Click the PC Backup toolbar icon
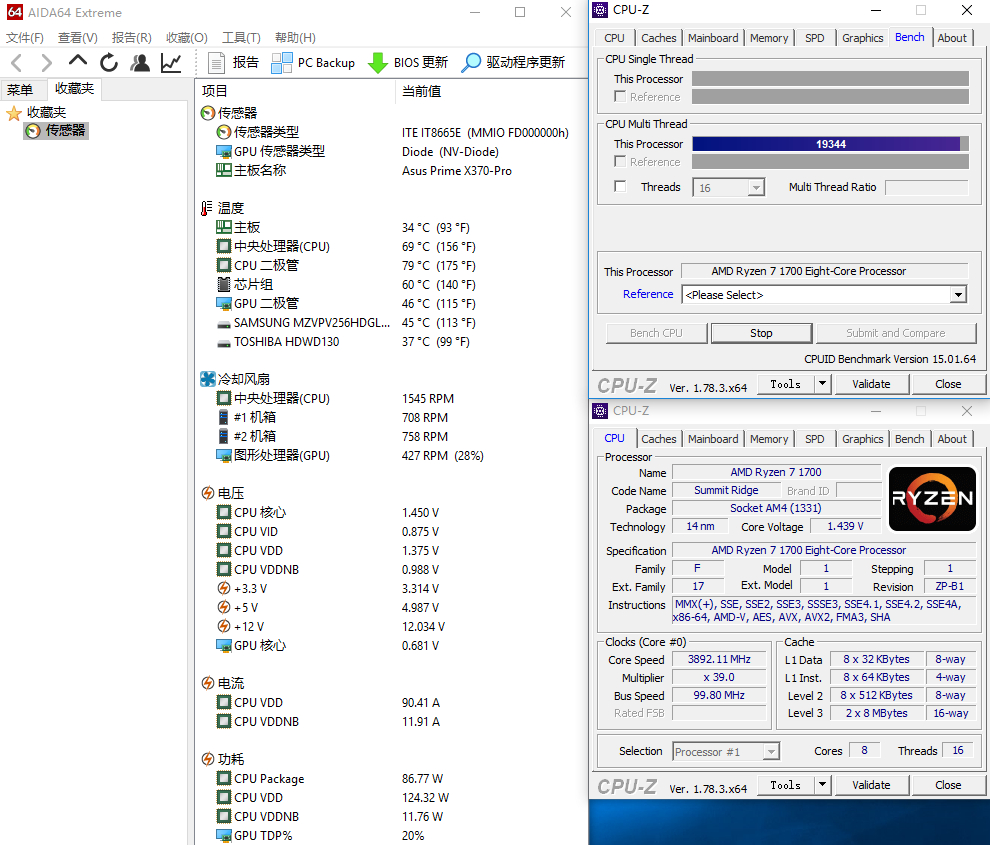Screen dimensions: 990x845 (282, 63)
